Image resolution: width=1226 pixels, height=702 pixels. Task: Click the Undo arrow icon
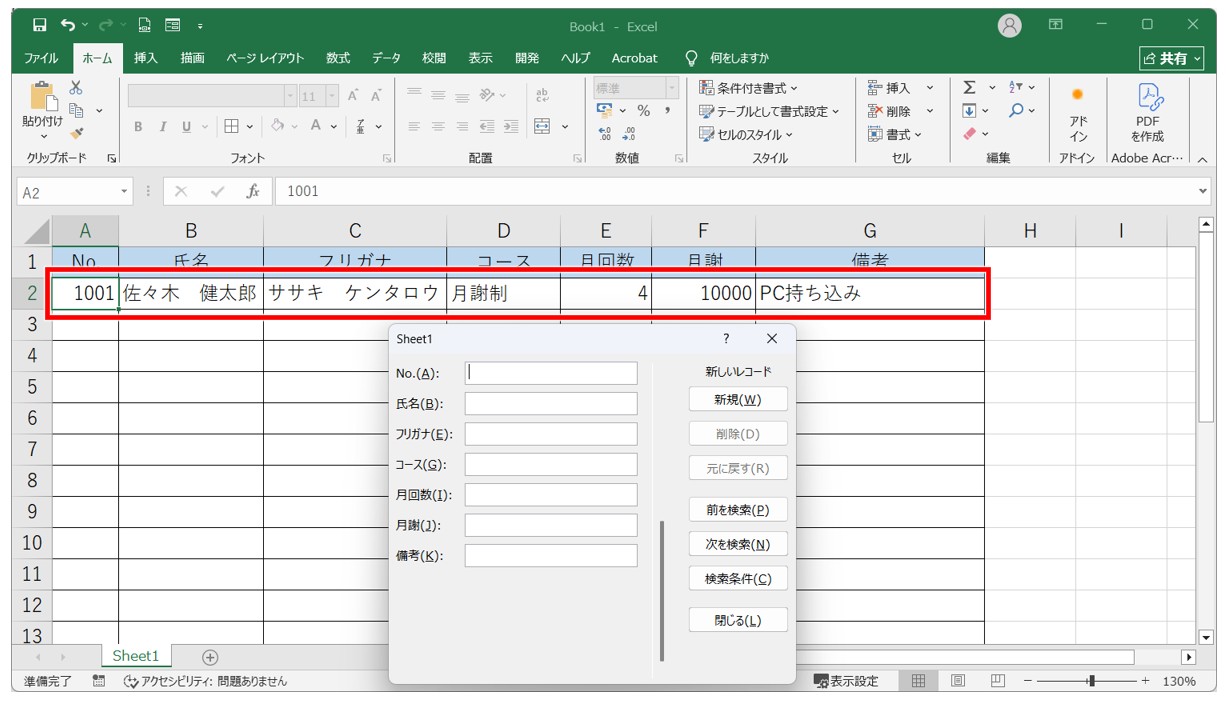68,25
